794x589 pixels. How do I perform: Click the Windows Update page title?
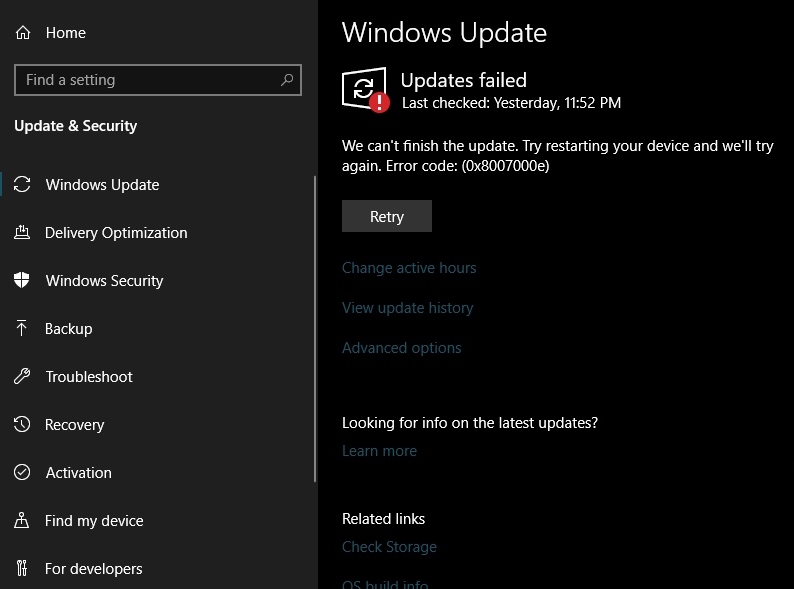pyautogui.click(x=444, y=33)
